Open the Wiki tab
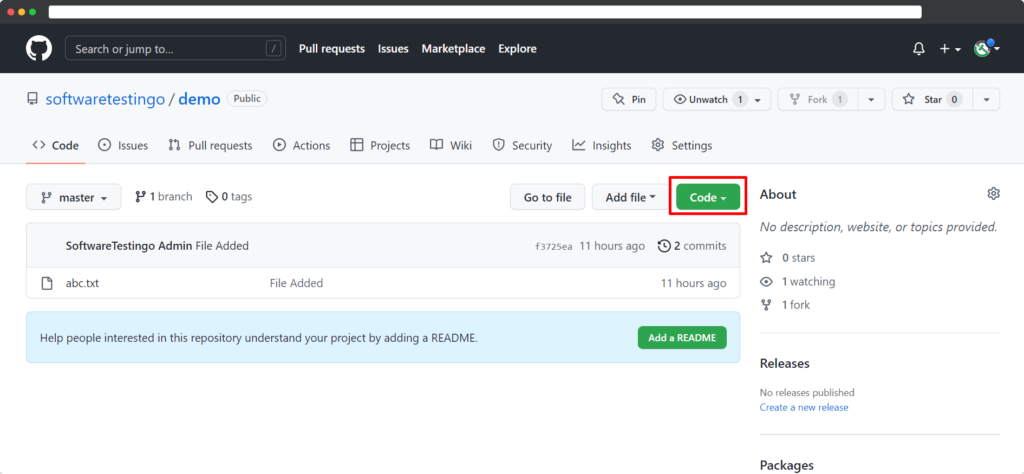 click(x=451, y=145)
